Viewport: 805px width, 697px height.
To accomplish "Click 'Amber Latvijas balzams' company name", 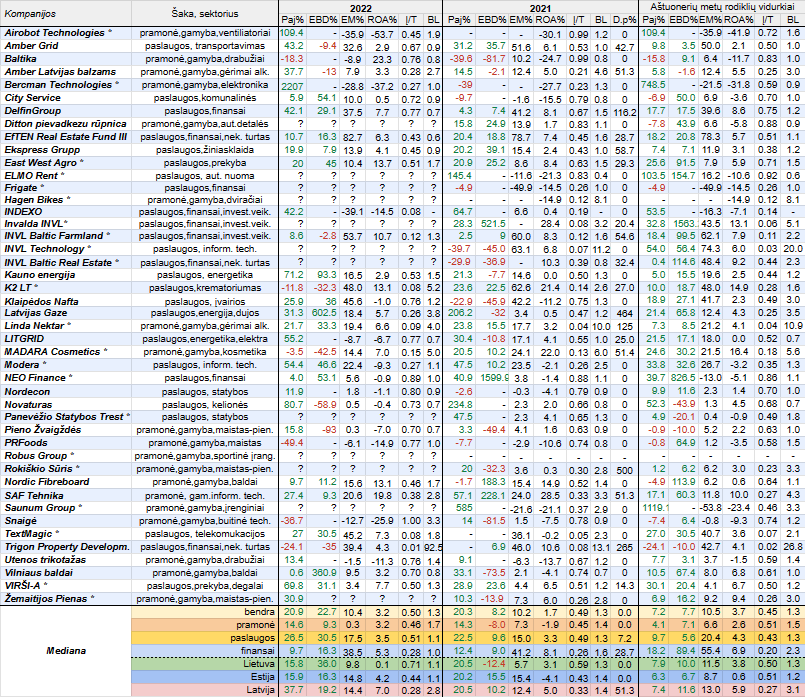I will (66, 72).
